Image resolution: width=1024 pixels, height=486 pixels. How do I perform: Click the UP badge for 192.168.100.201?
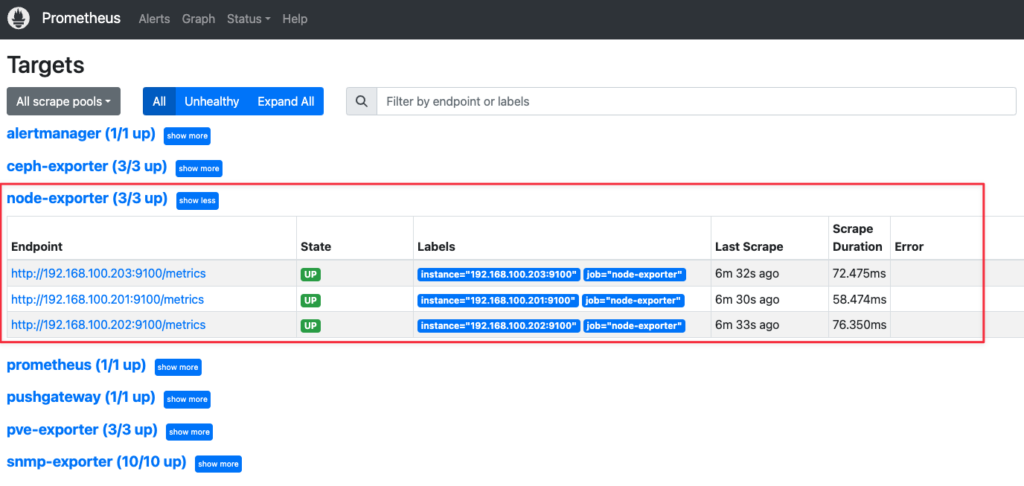pyautogui.click(x=310, y=300)
